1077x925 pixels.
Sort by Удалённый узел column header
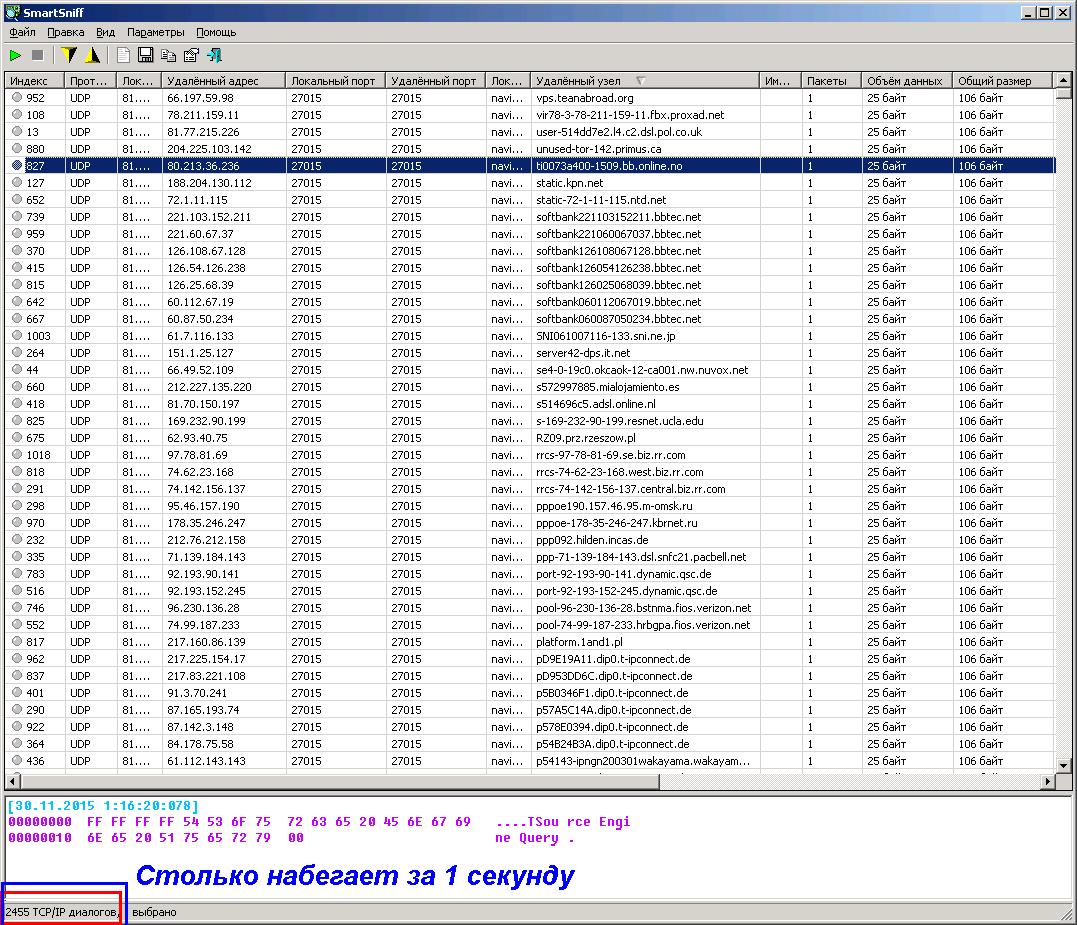pos(644,81)
